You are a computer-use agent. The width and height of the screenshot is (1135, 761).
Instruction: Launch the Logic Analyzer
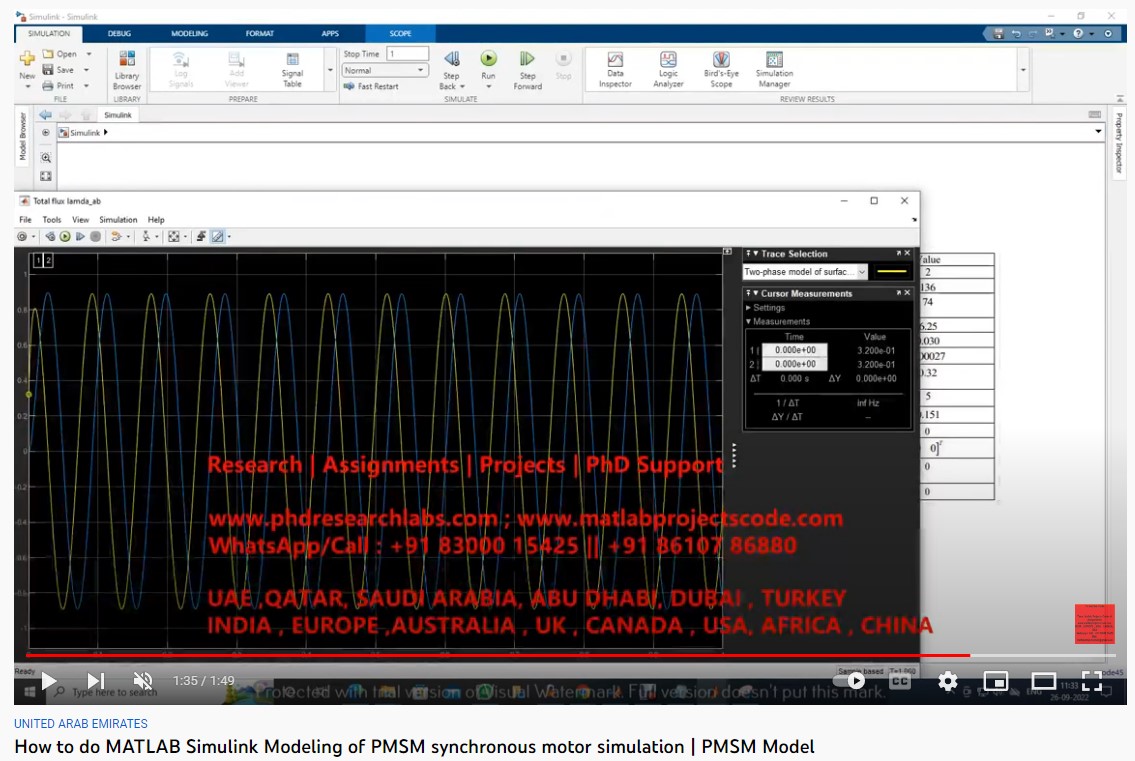coord(668,69)
